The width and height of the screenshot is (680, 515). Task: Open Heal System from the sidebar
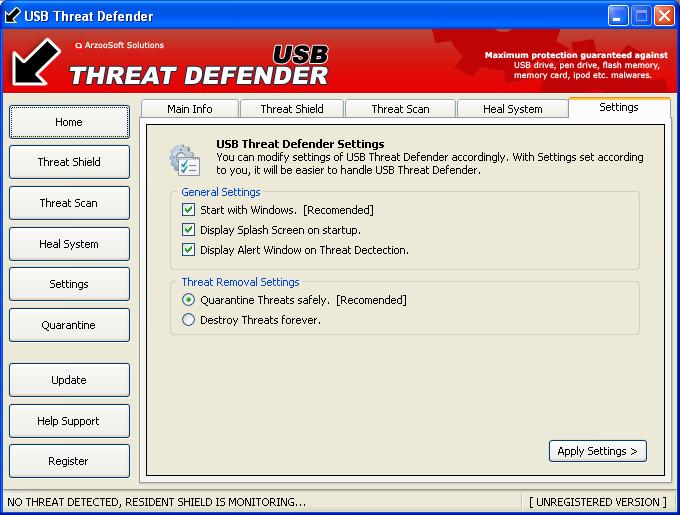pyautogui.click(x=69, y=244)
